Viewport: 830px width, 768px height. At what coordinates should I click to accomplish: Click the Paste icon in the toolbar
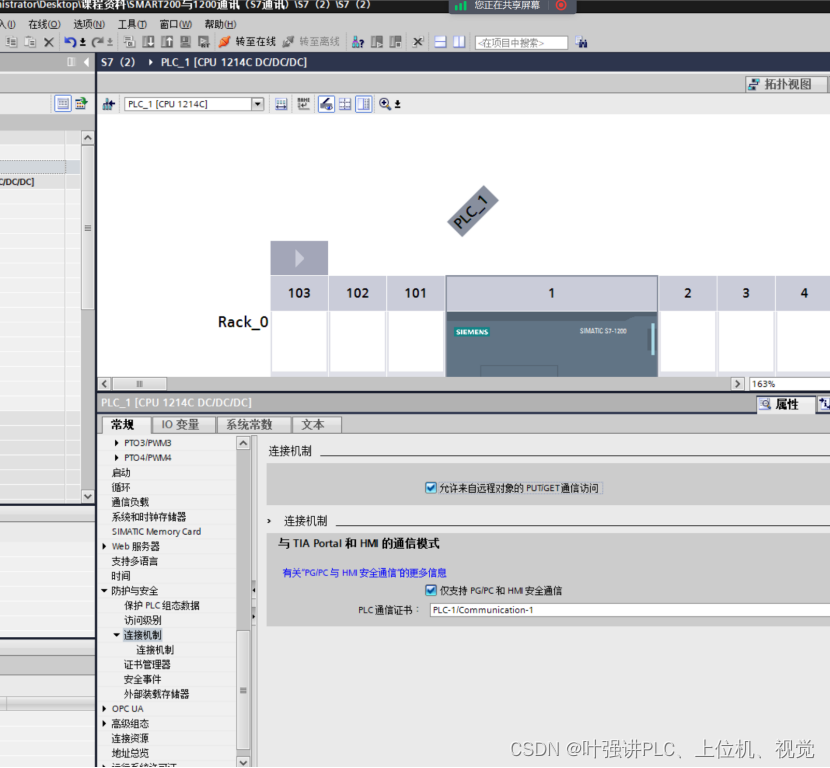tap(30, 42)
